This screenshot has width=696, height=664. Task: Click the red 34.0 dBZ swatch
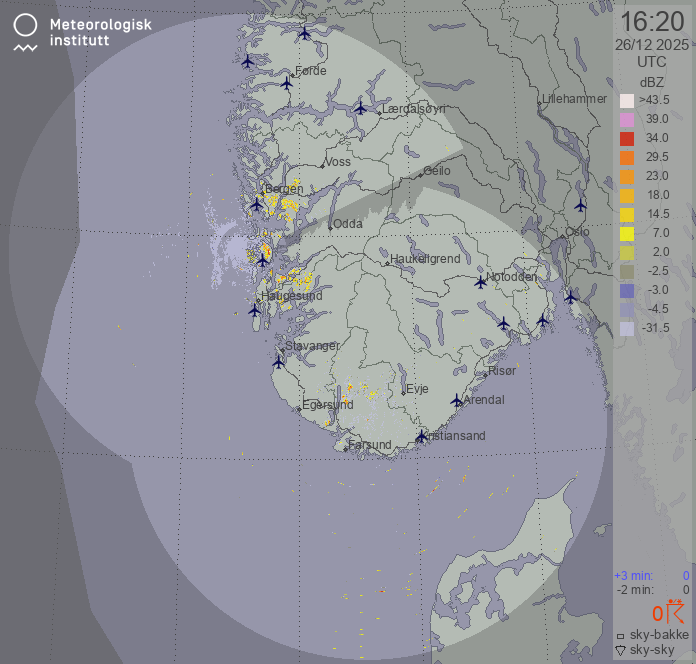point(627,139)
